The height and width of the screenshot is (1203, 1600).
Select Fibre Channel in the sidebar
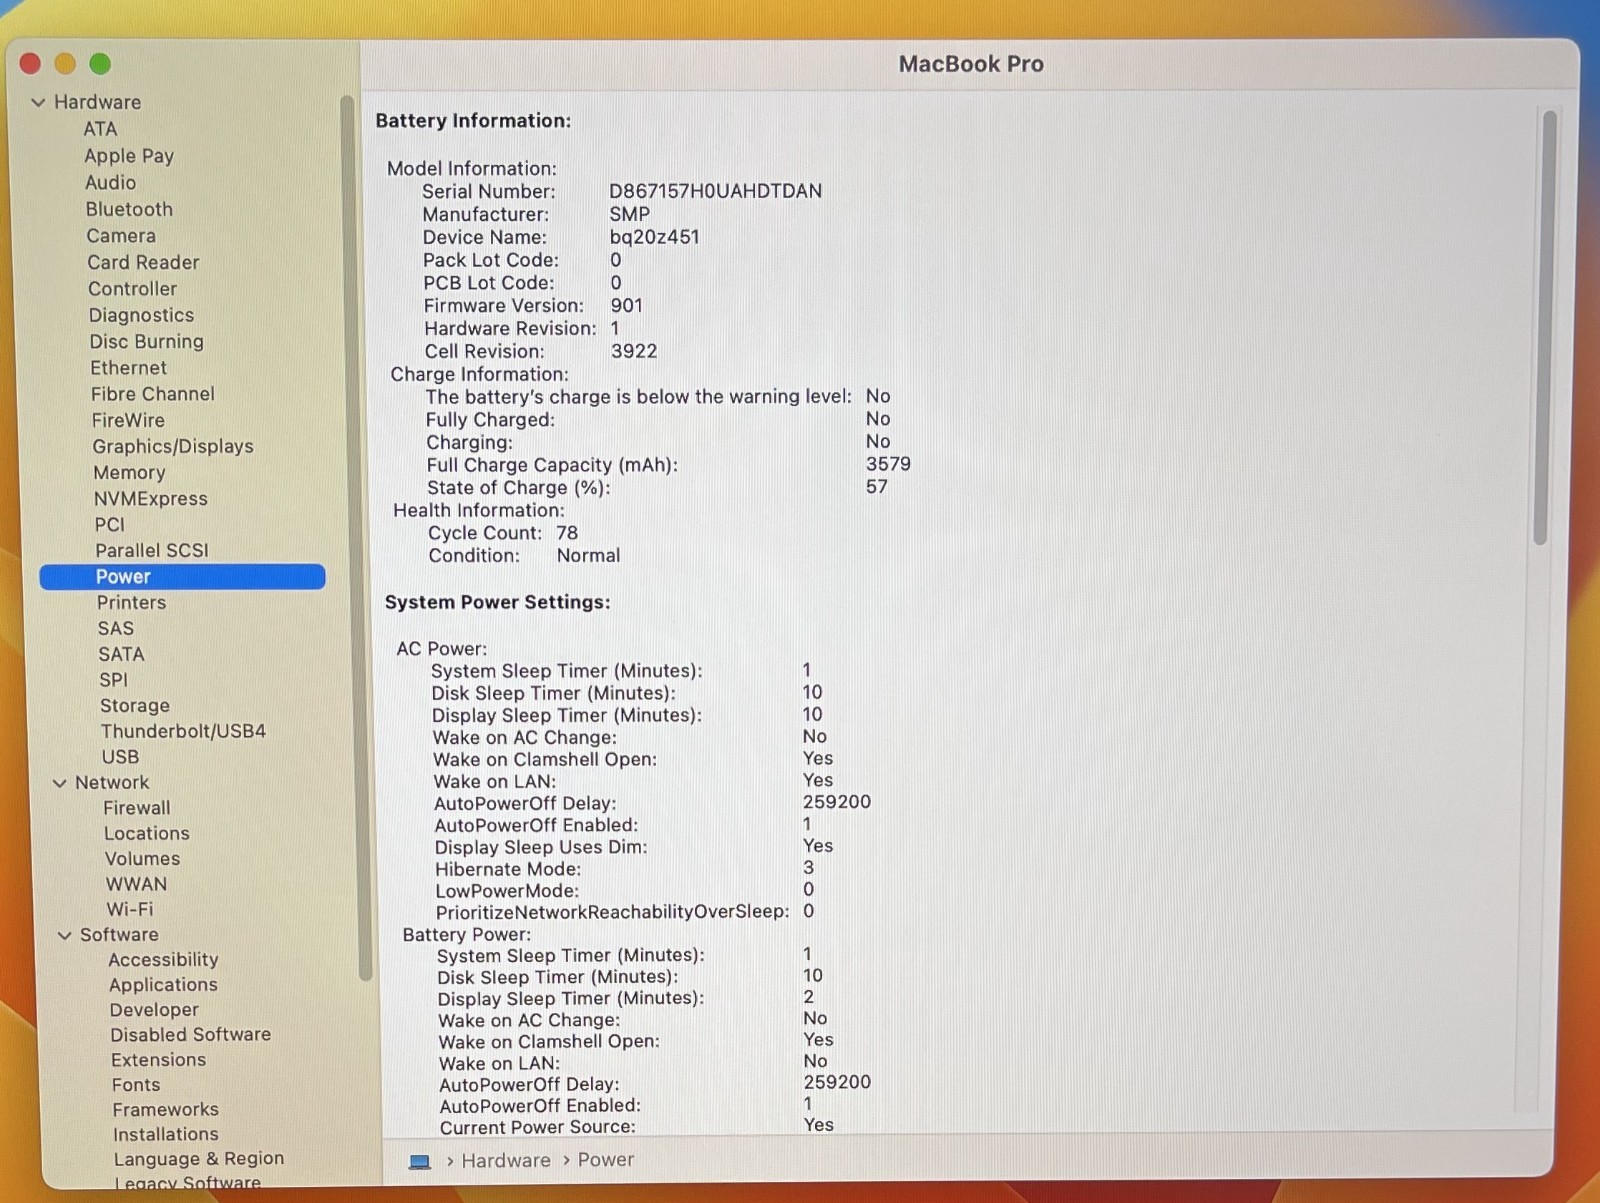152,394
